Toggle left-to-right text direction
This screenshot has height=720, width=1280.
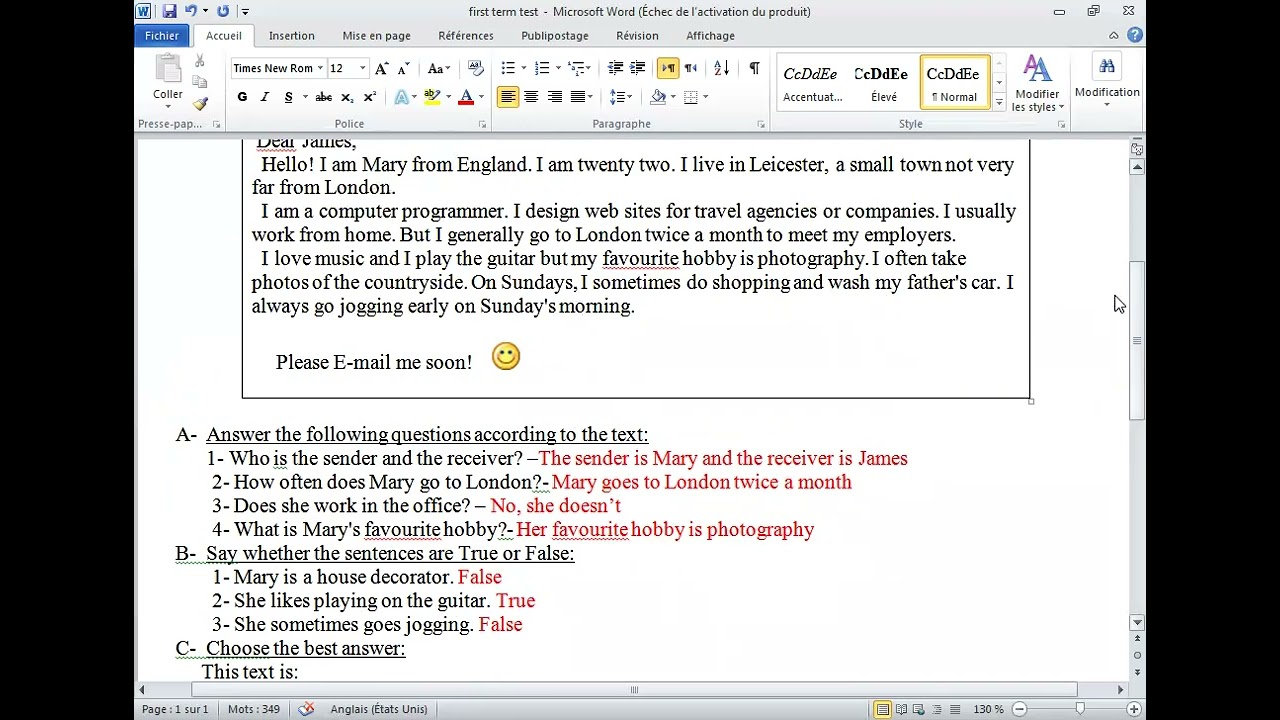[x=668, y=68]
